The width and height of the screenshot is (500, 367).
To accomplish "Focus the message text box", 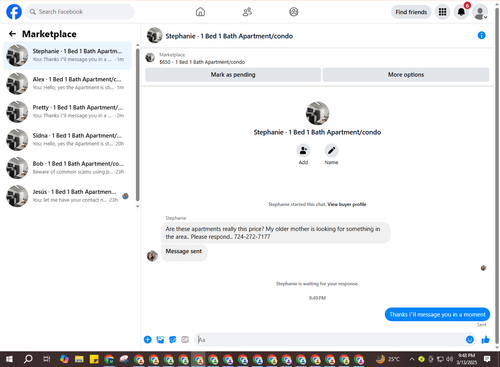I will pos(330,340).
